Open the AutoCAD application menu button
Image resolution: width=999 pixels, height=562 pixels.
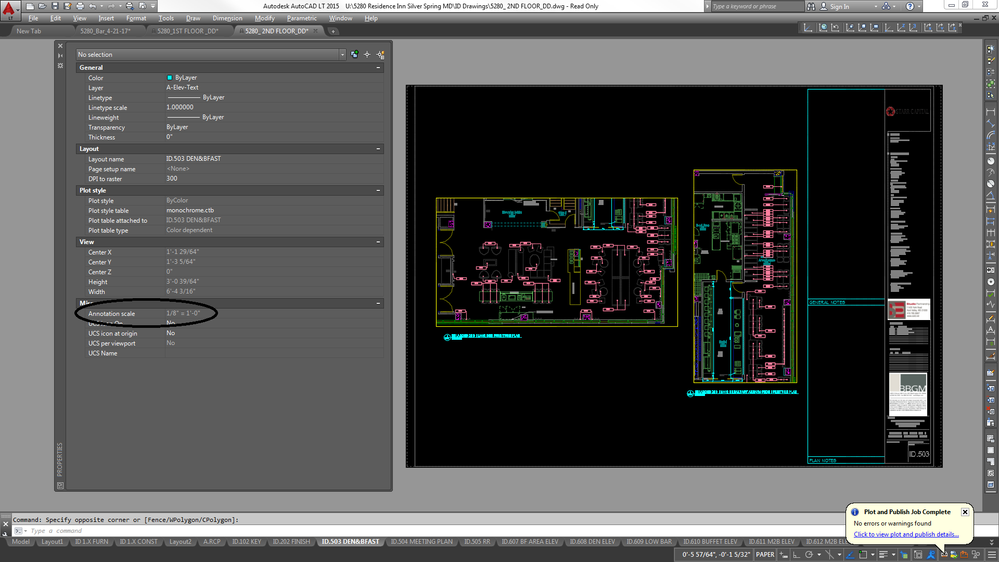click(9, 9)
